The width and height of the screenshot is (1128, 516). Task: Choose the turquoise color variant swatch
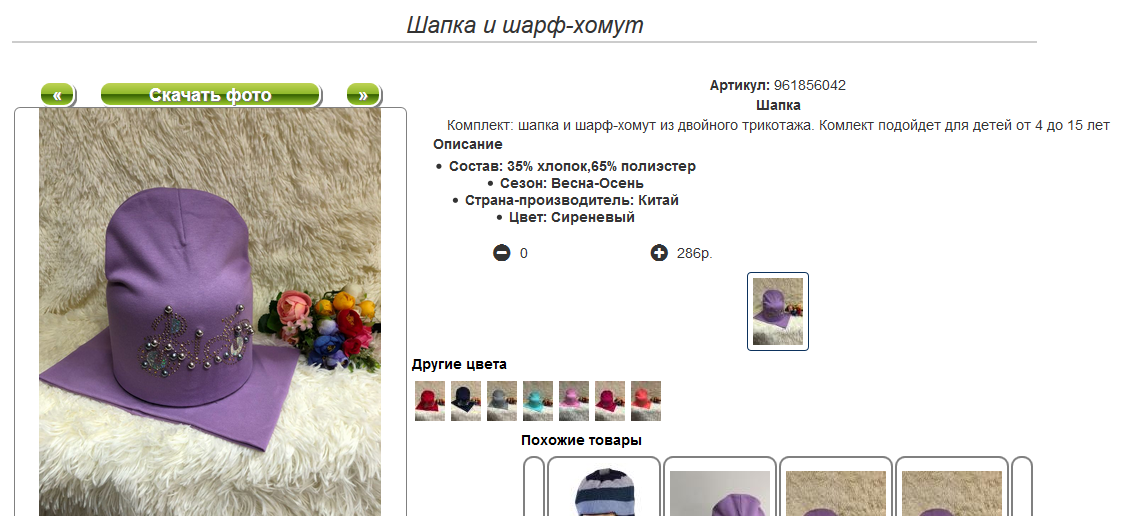pyautogui.click(x=538, y=401)
